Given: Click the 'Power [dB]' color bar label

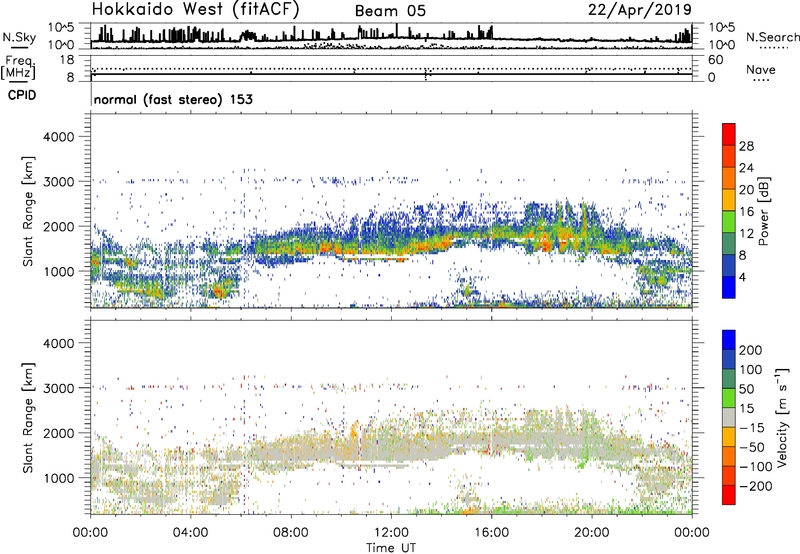Looking at the screenshot, I should [763, 212].
